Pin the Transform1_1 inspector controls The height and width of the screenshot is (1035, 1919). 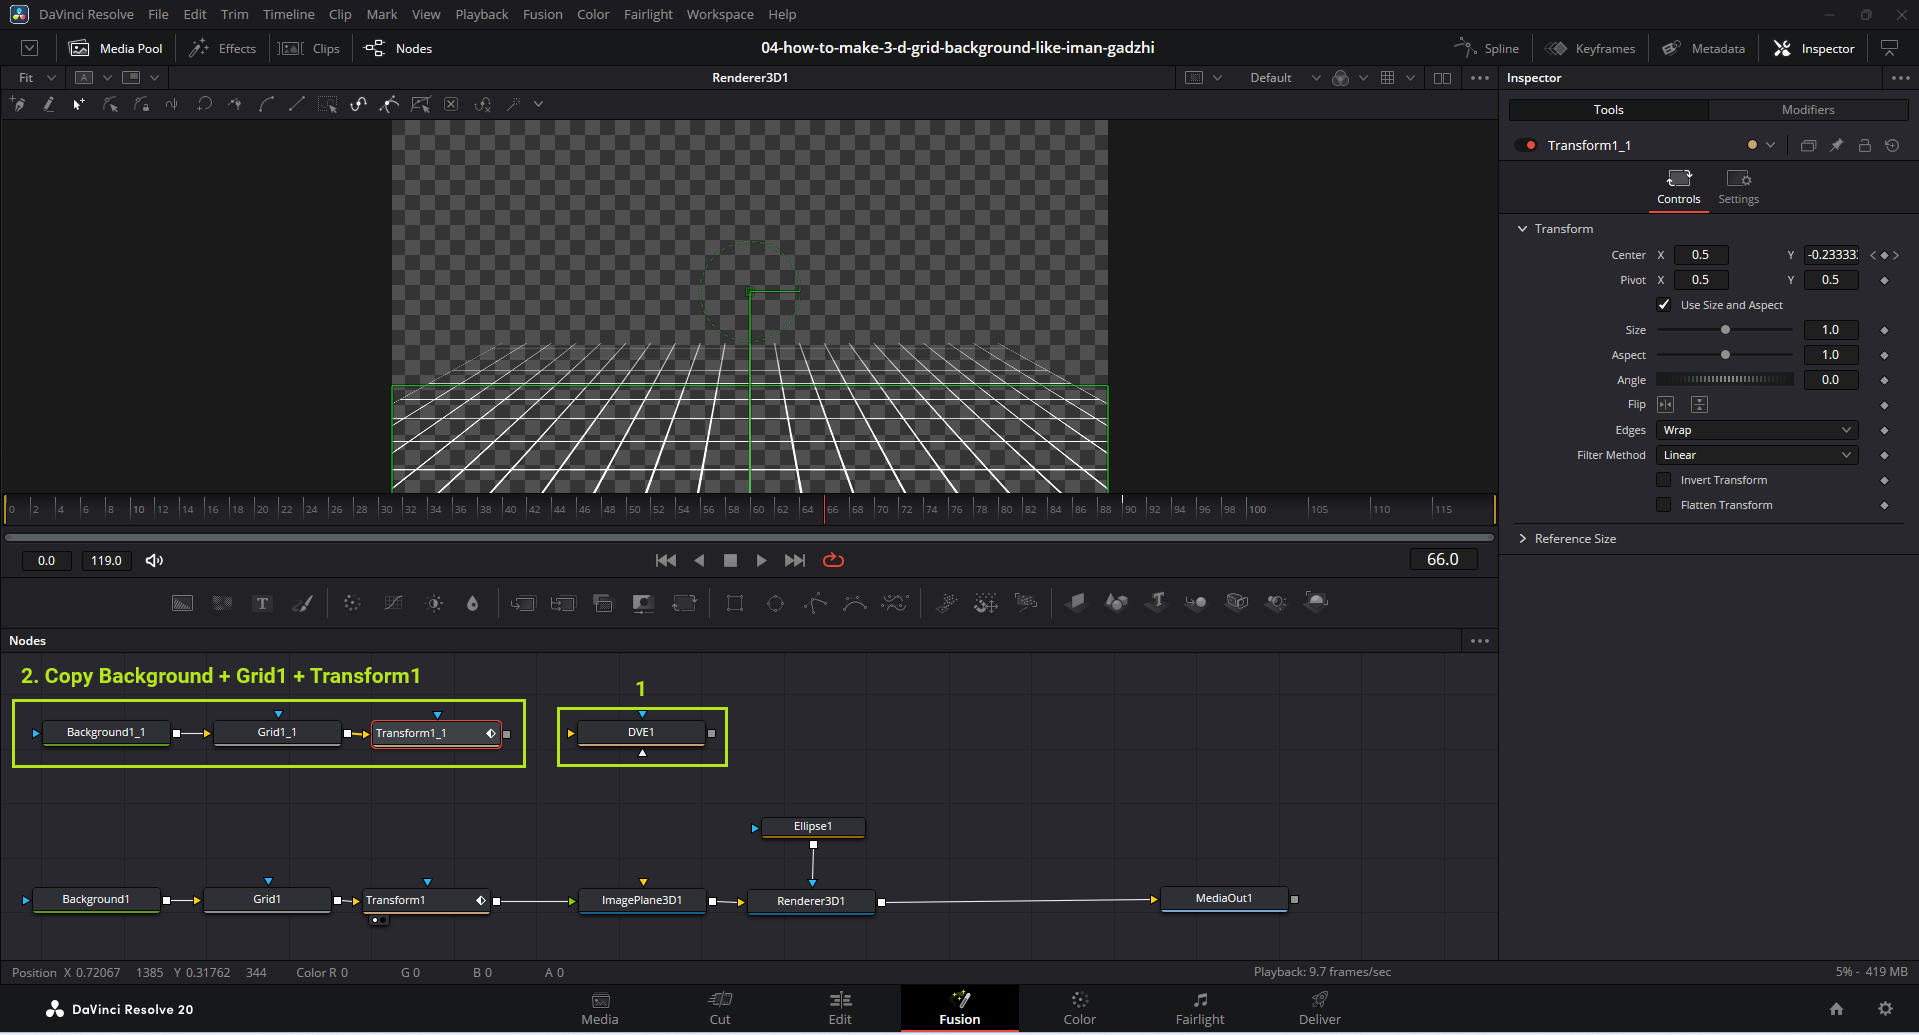[x=1836, y=146]
